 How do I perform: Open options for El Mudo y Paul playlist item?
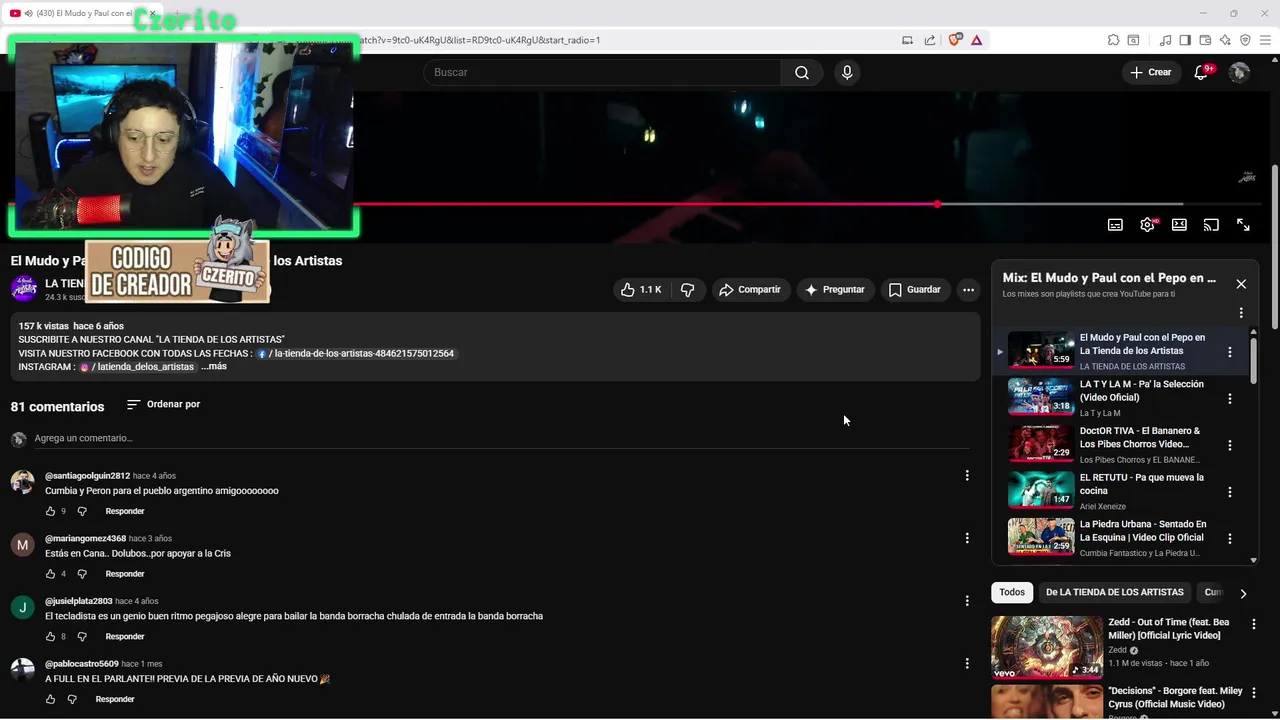pos(1230,352)
